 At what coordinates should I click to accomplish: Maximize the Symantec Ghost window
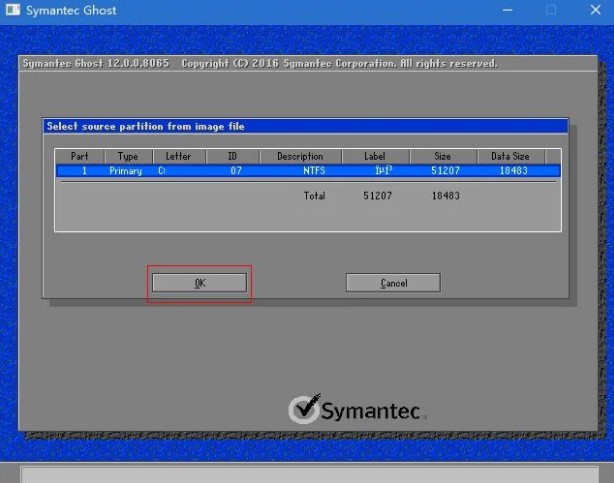[551, 10]
